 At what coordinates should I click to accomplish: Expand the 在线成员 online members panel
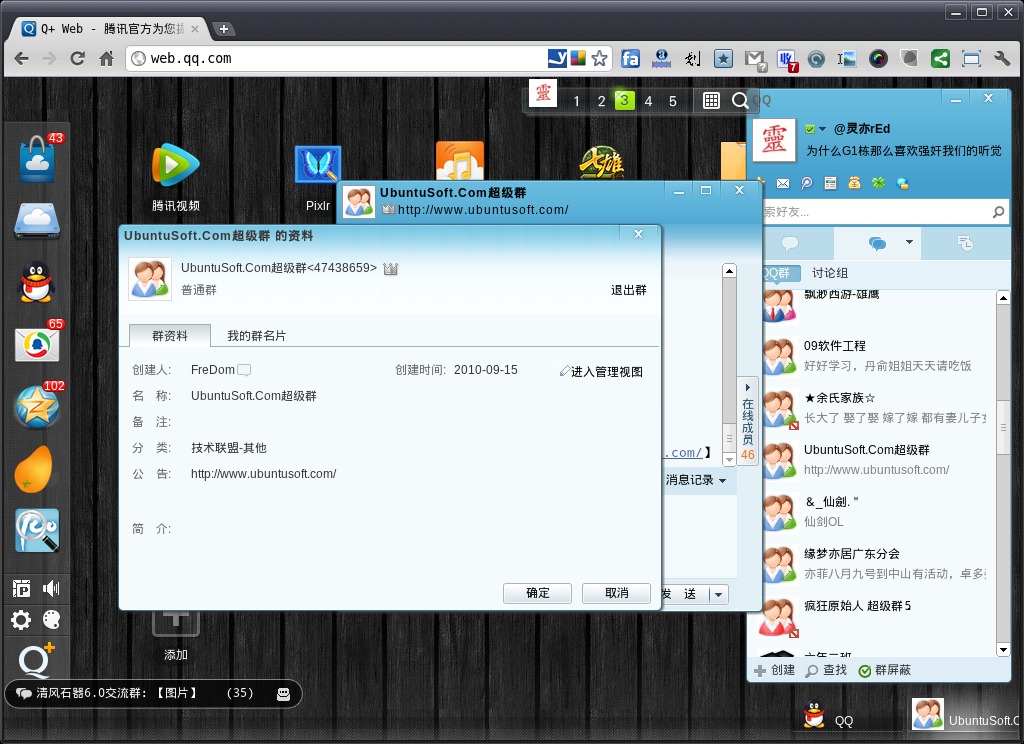pyautogui.click(x=748, y=421)
